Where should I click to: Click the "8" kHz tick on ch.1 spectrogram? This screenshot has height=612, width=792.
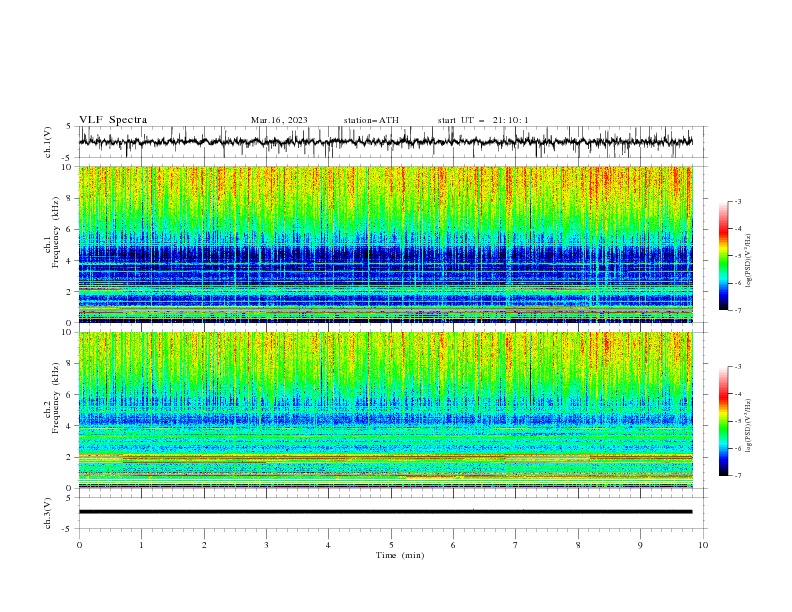click(x=69, y=198)
